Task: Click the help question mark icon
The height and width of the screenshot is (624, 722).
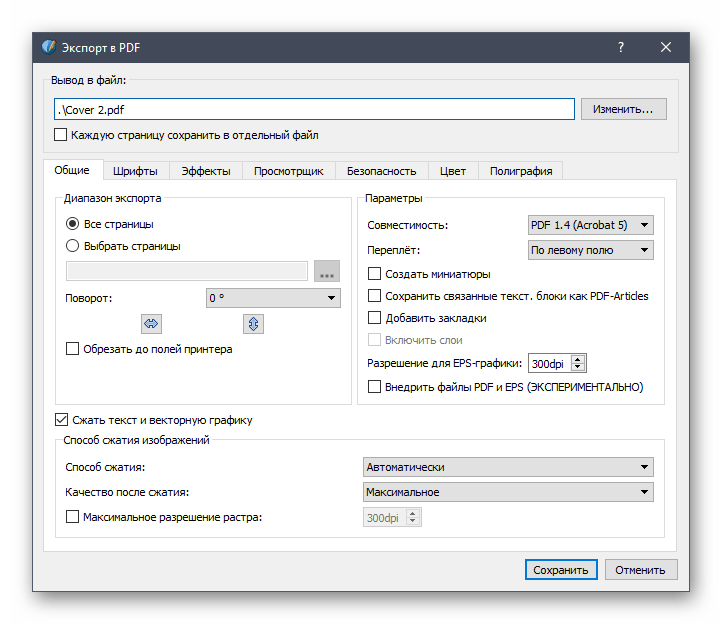Action: tap(621, 47)
